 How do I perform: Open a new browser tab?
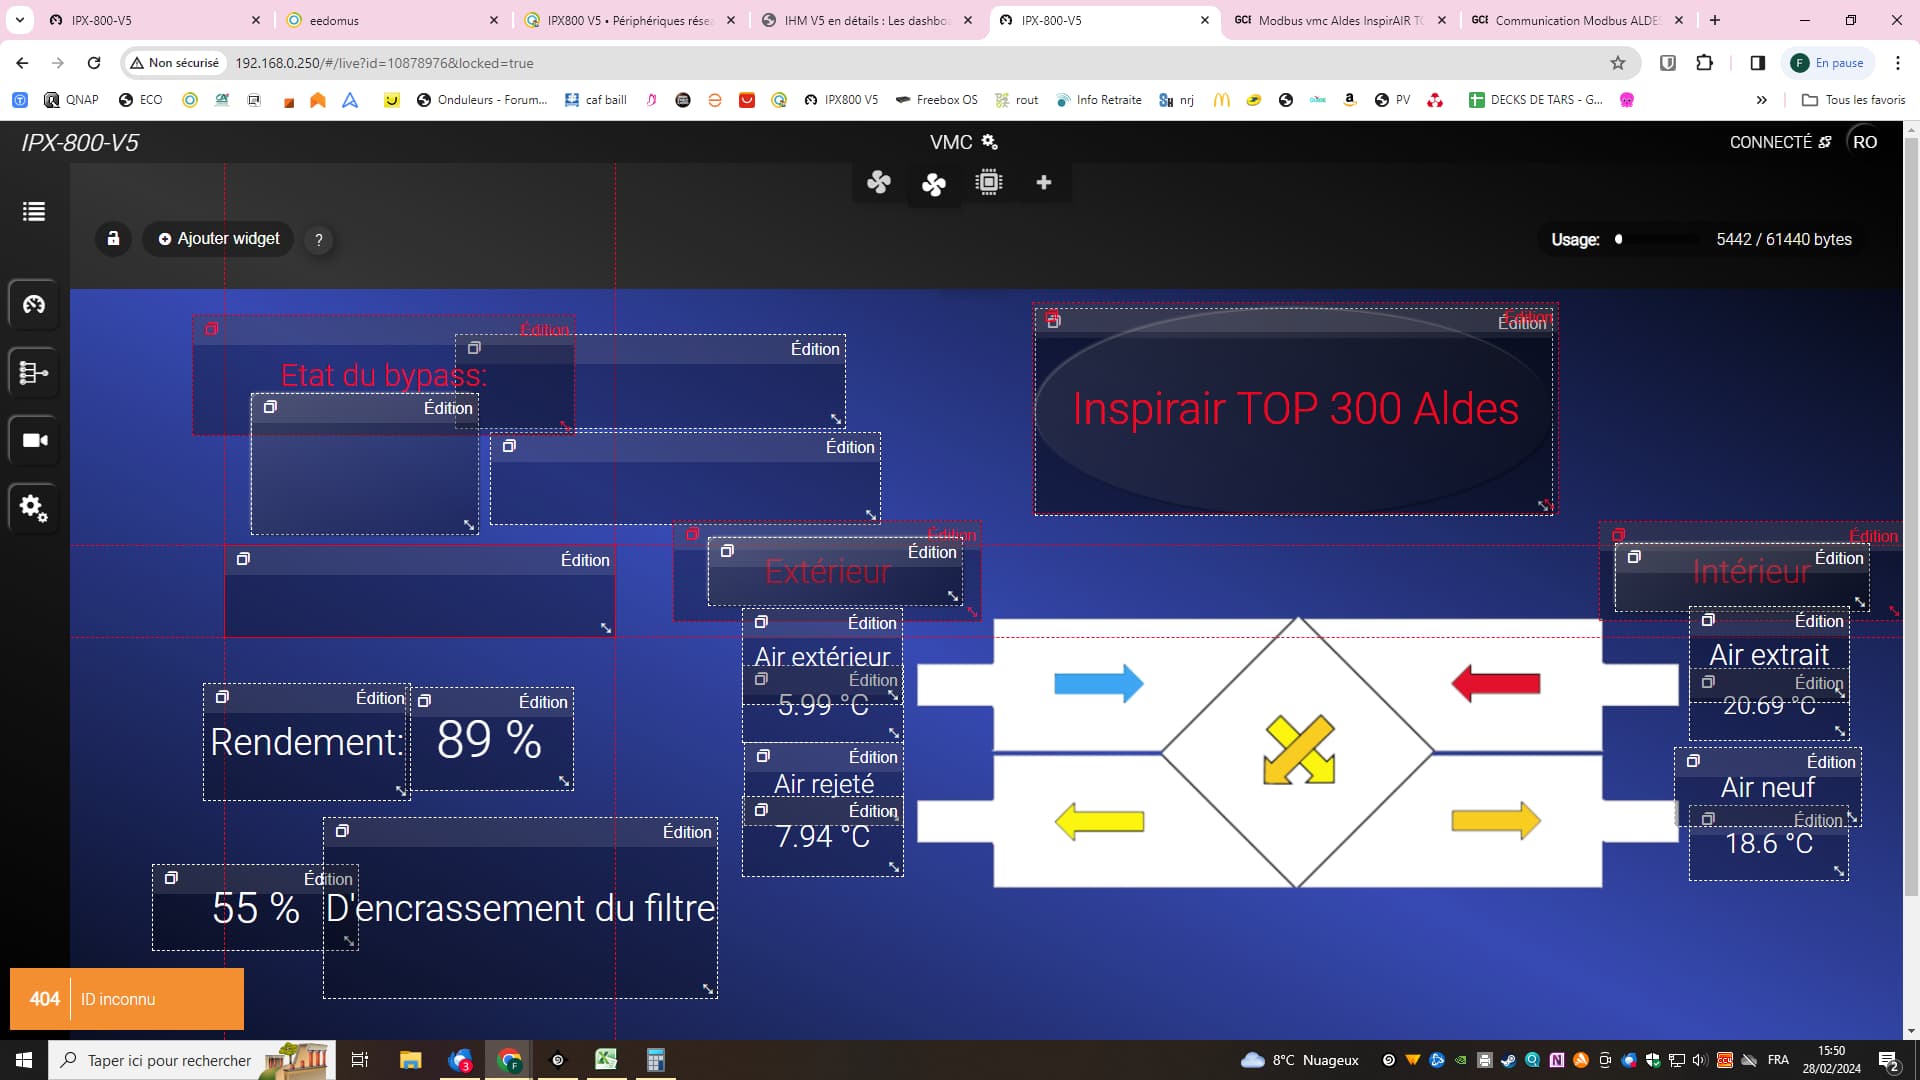tap(1715, 20)
